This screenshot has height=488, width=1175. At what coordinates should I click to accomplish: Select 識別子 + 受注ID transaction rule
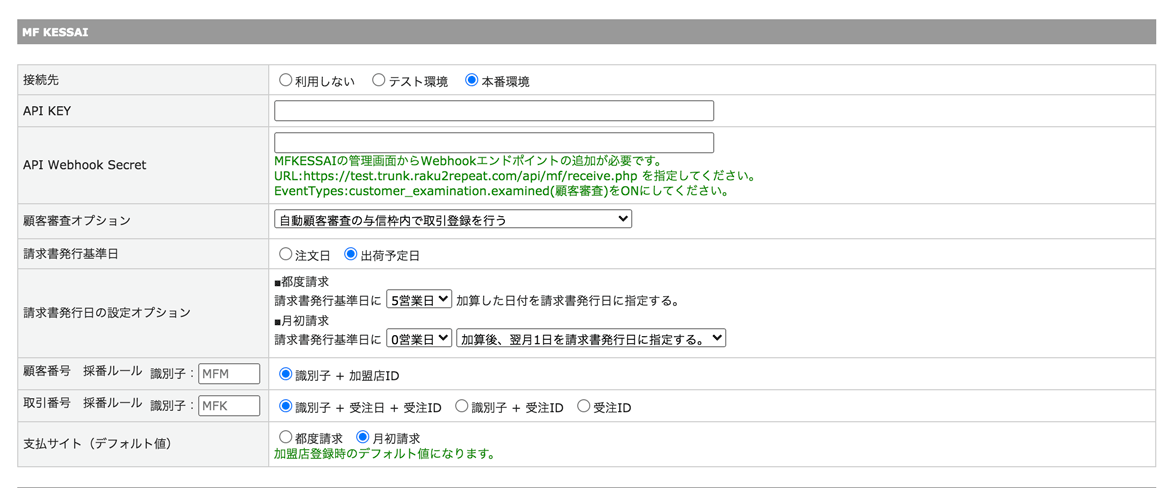coord(462,406)
